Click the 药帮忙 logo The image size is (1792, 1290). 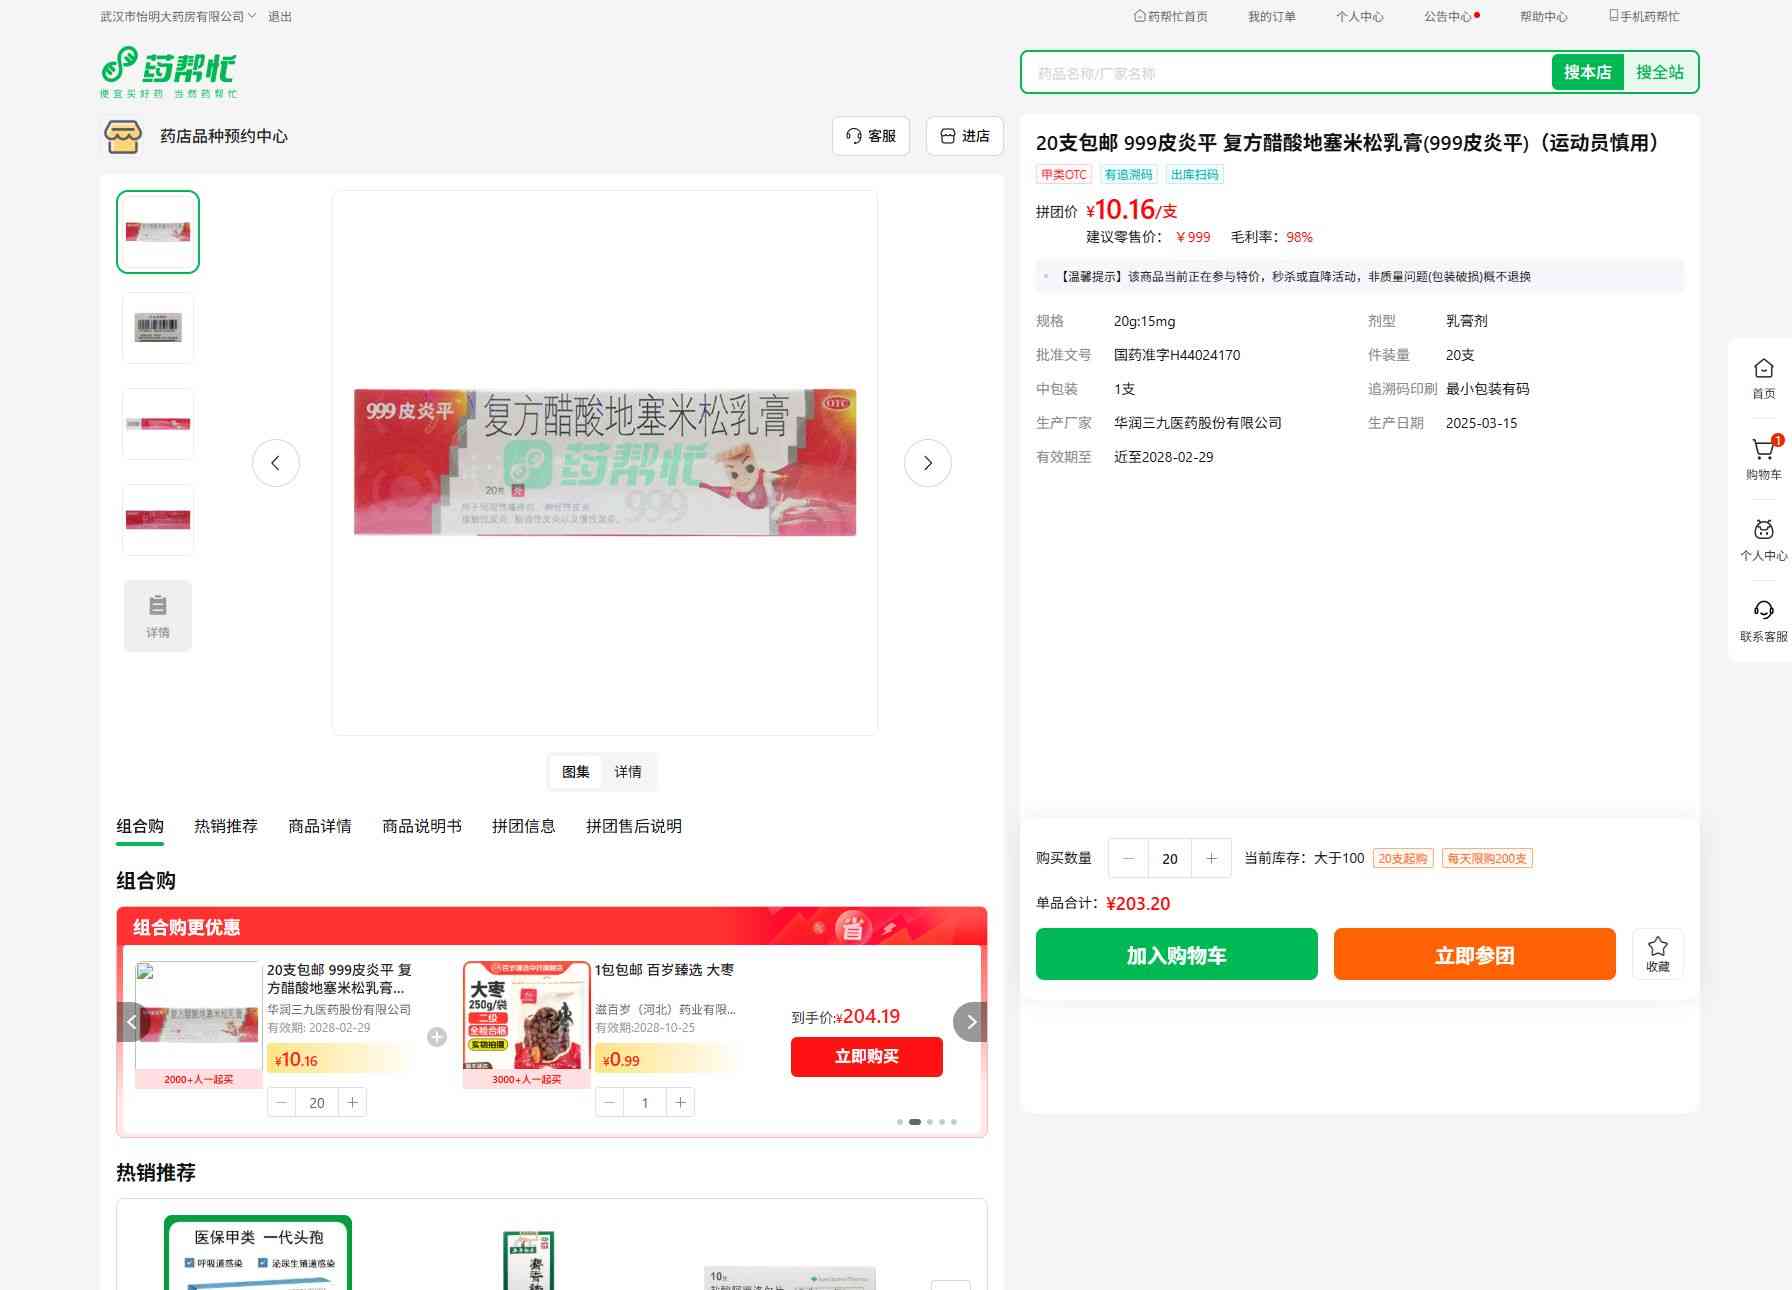click(169, 72)
